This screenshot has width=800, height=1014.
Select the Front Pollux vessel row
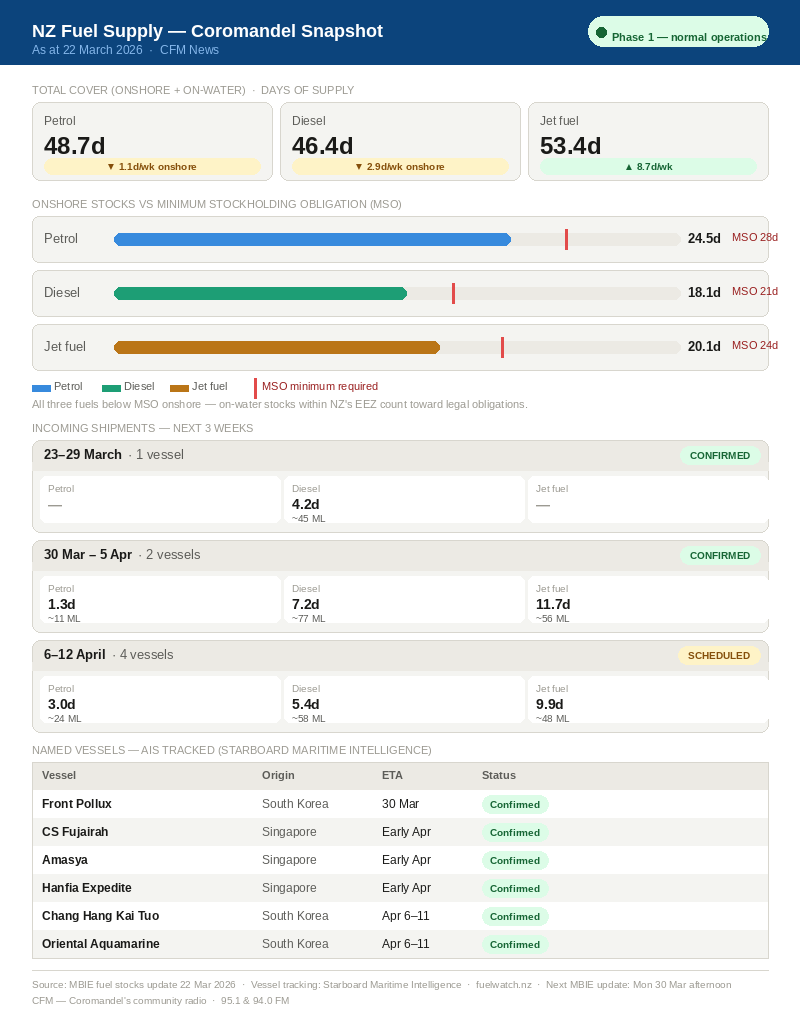coord(400,804)
